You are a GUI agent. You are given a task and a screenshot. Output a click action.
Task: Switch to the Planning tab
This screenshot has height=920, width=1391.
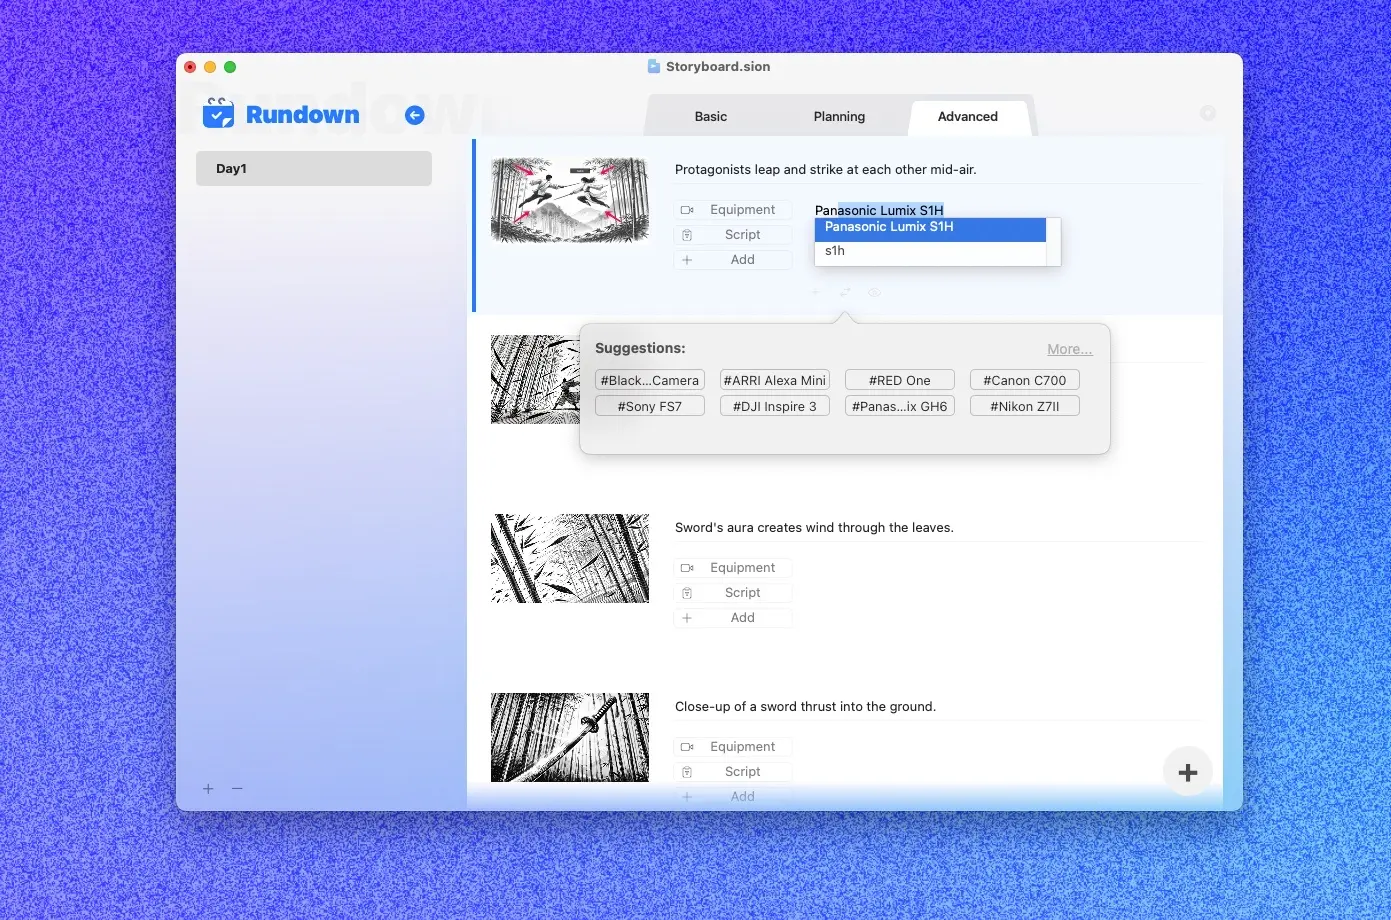click(x=839, y=117)
